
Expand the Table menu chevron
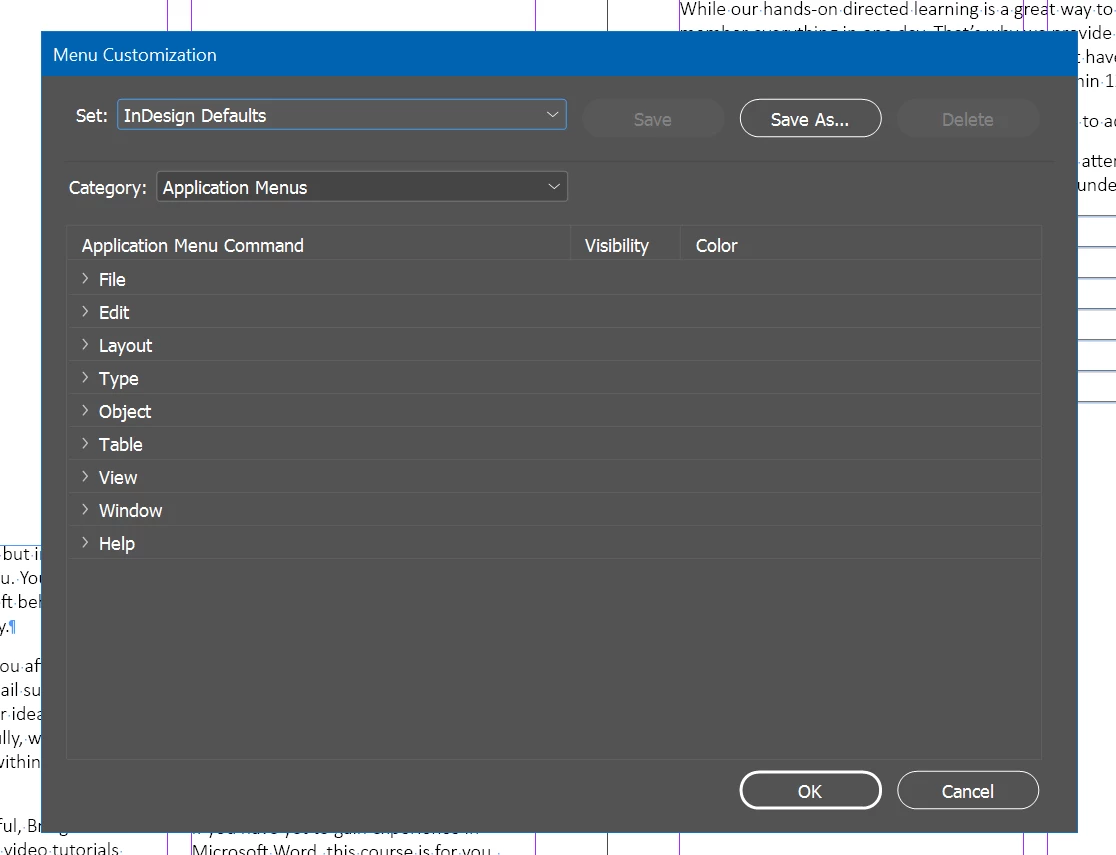(85, 444)
